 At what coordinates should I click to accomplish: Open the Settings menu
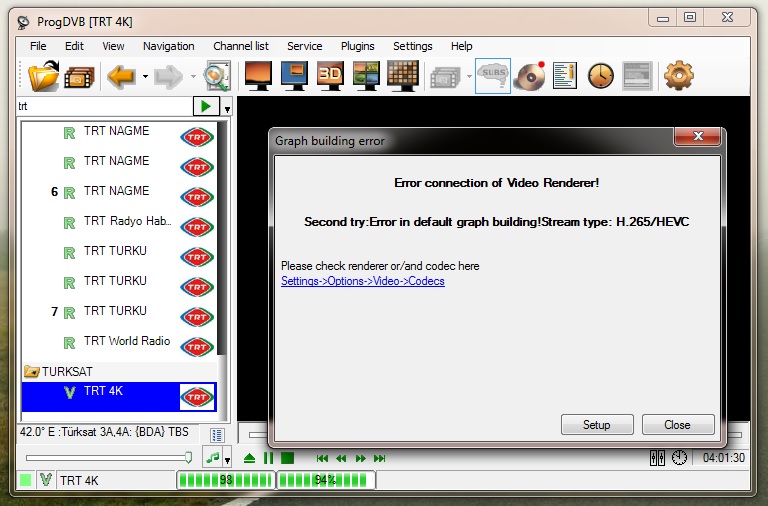point(412,46)
